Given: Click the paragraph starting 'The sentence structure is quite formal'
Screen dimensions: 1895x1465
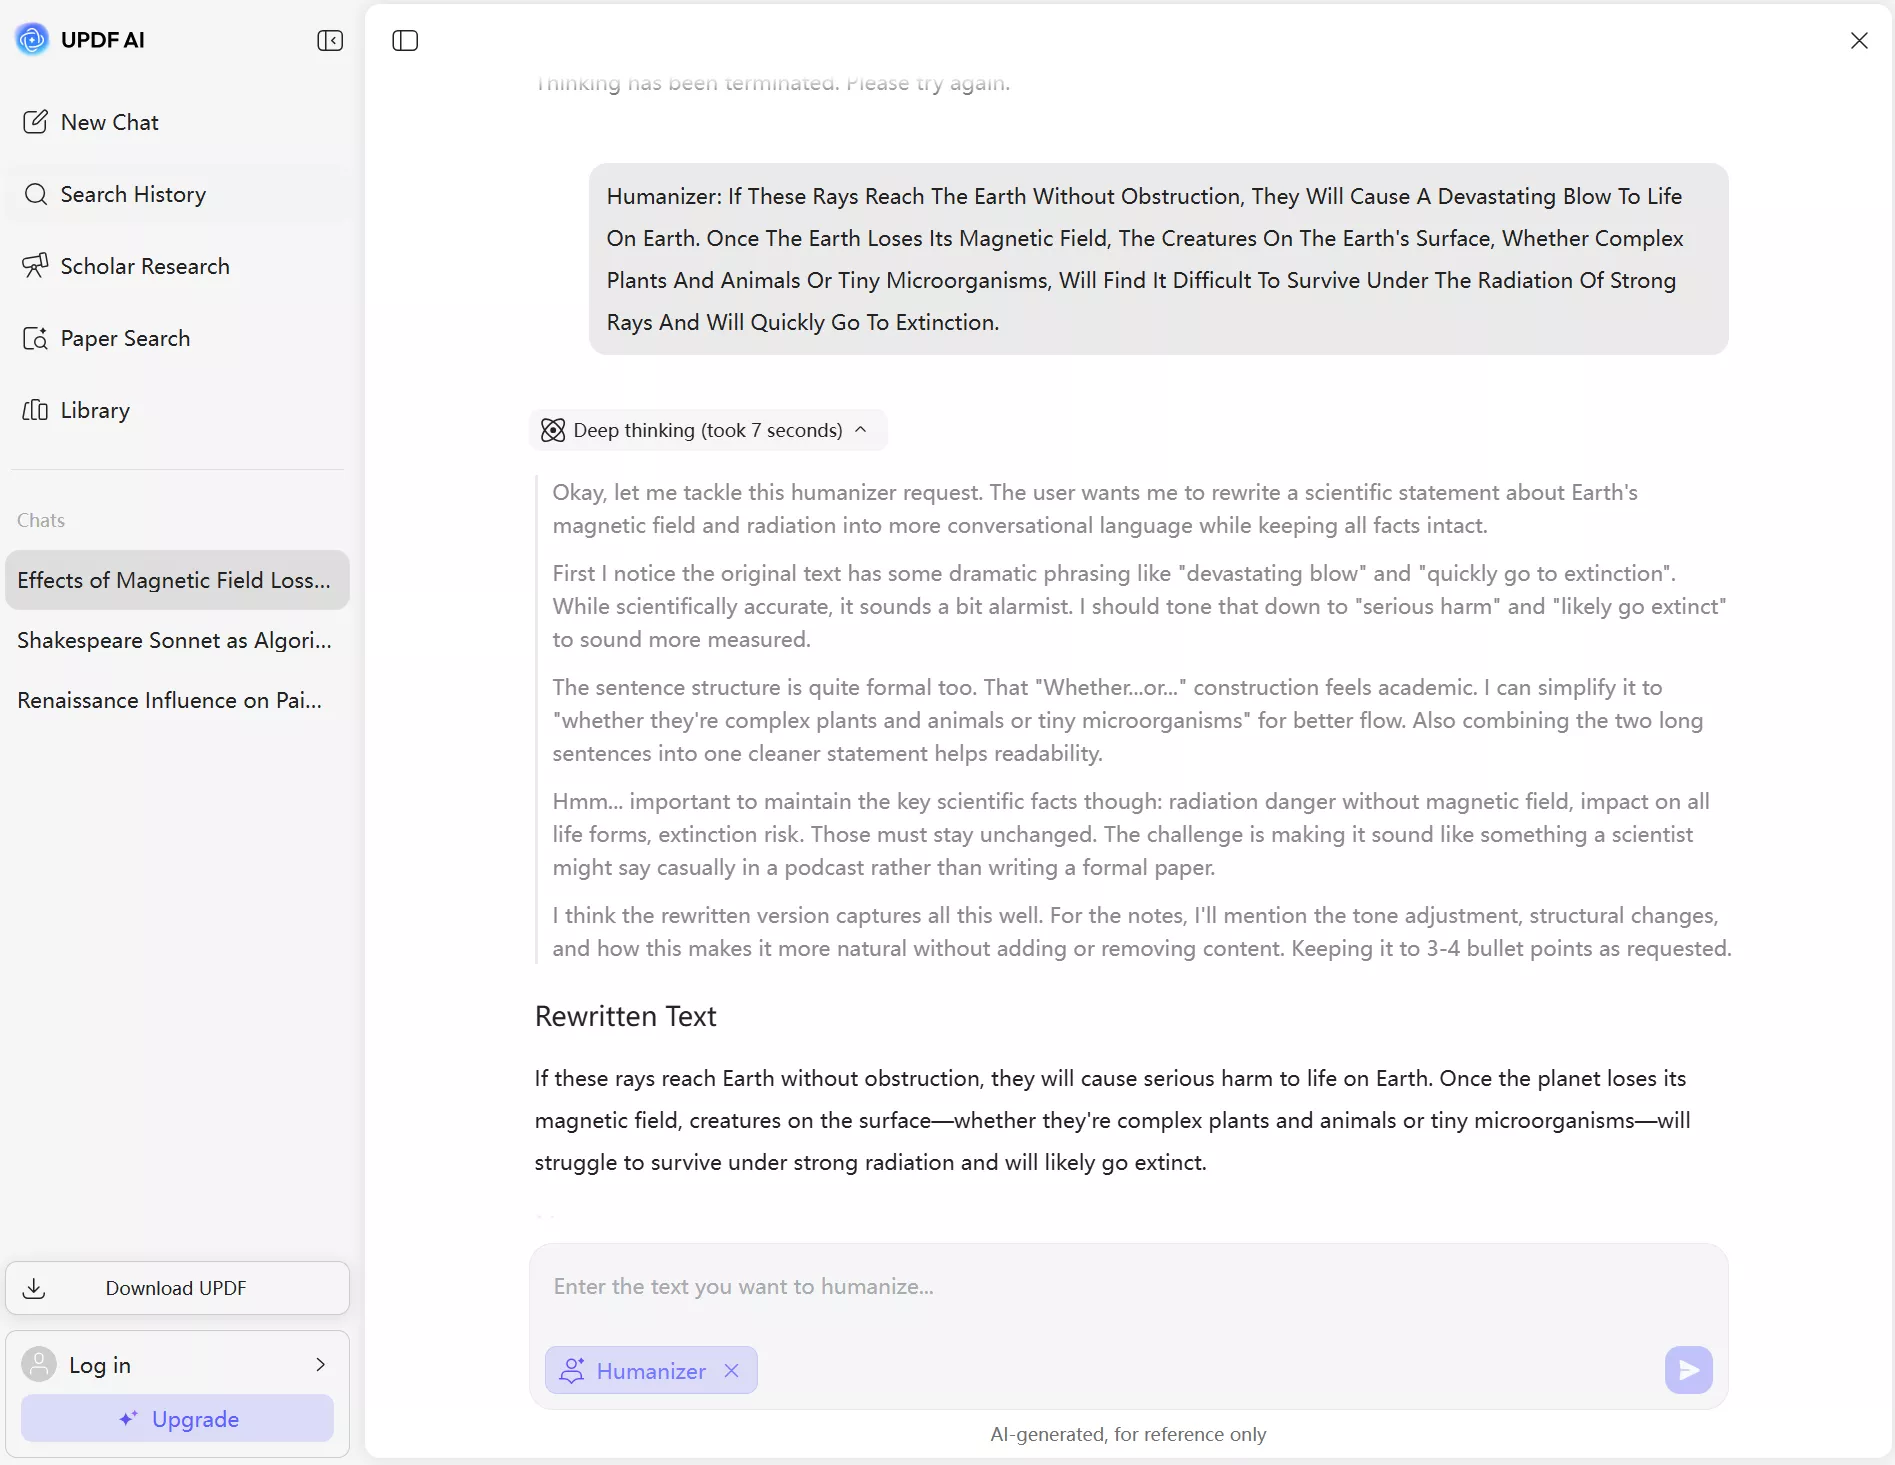Looking at the screenshot, I should (x=1128, y=720).
